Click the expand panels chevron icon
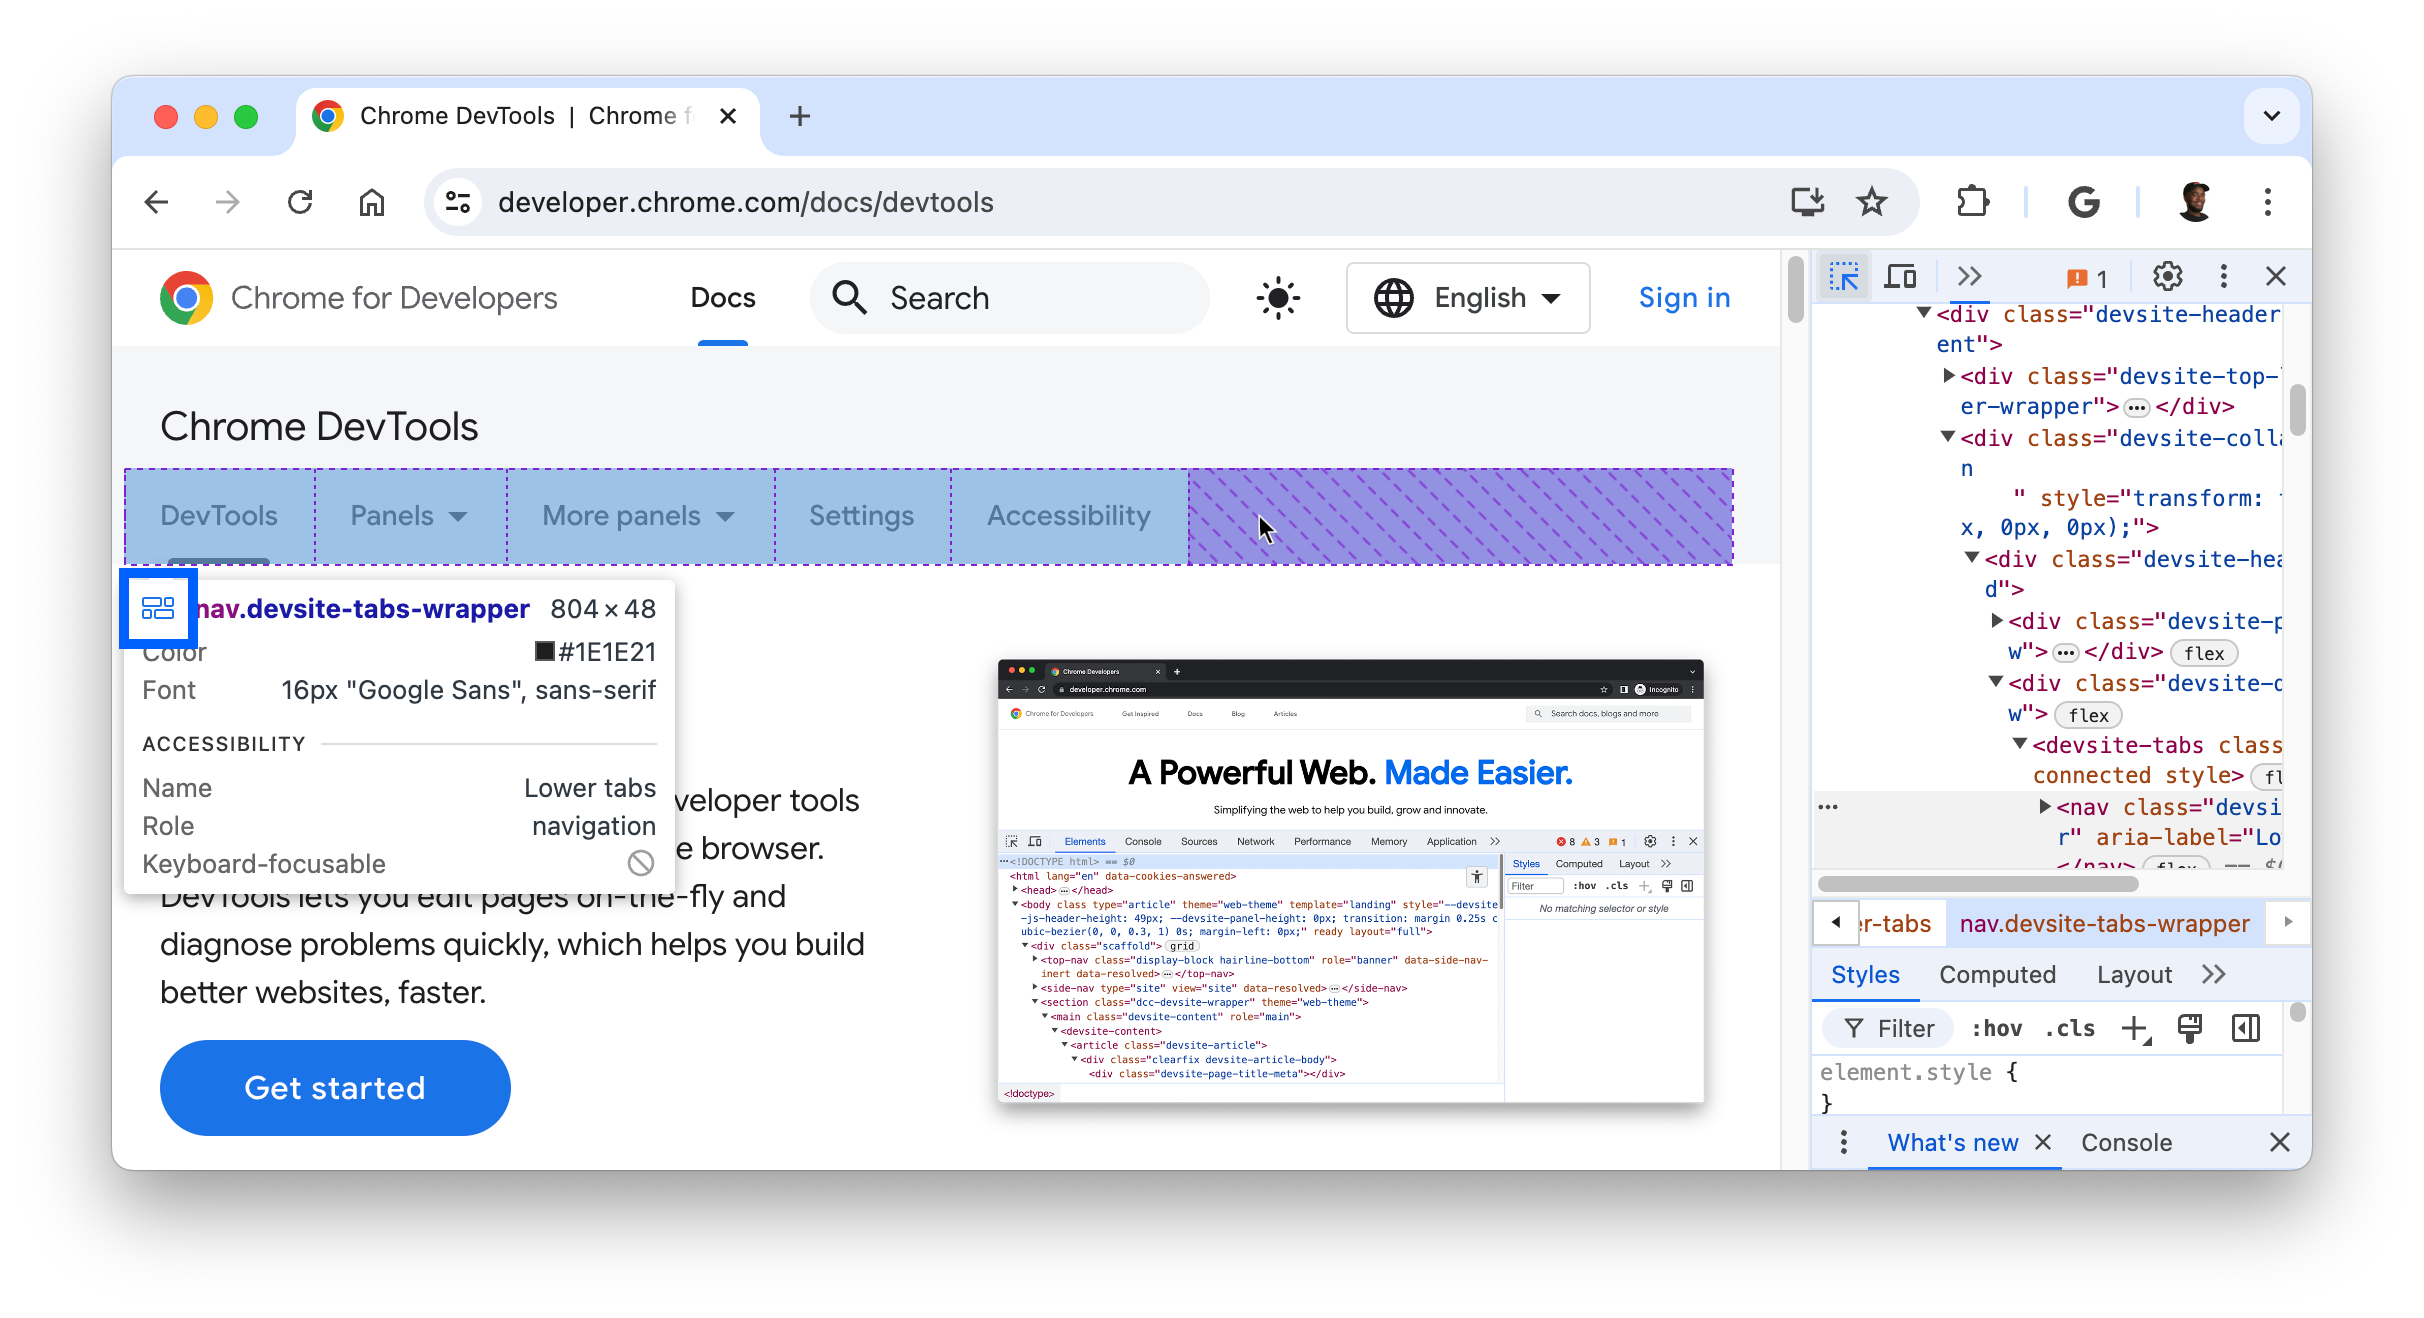Screen dimensions: 2424x1318 tap(1966, 276)
